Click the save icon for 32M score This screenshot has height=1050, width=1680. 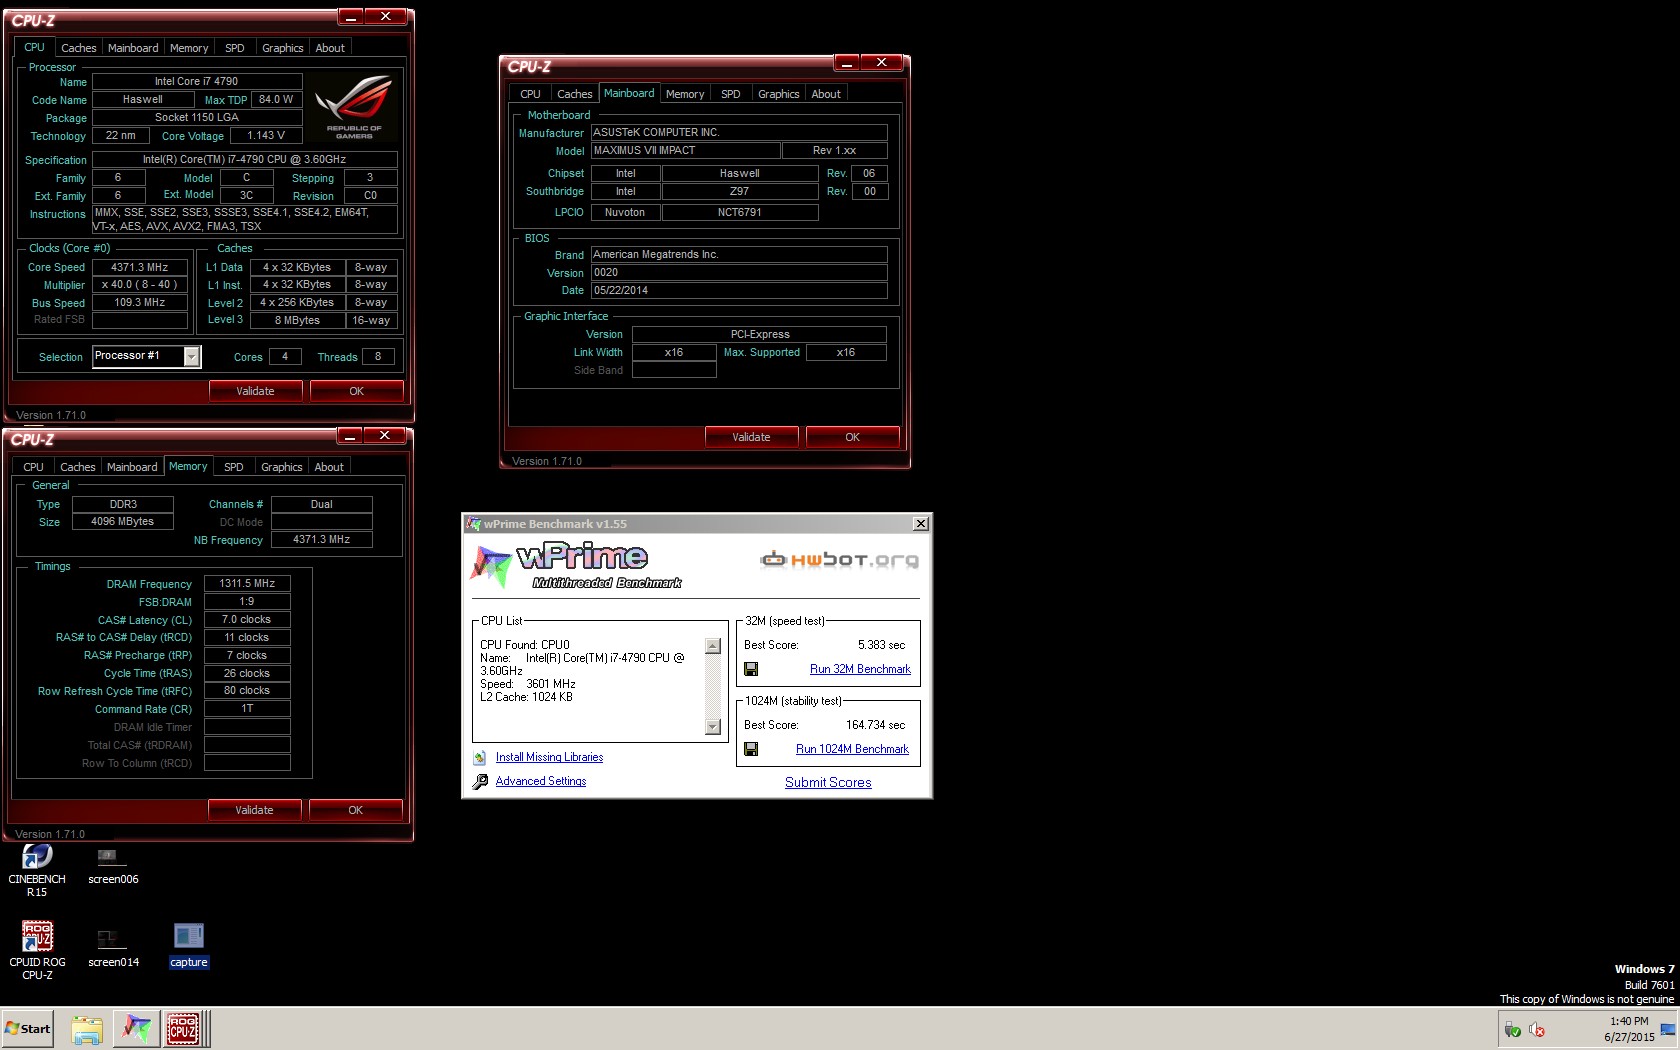(751, 669)
